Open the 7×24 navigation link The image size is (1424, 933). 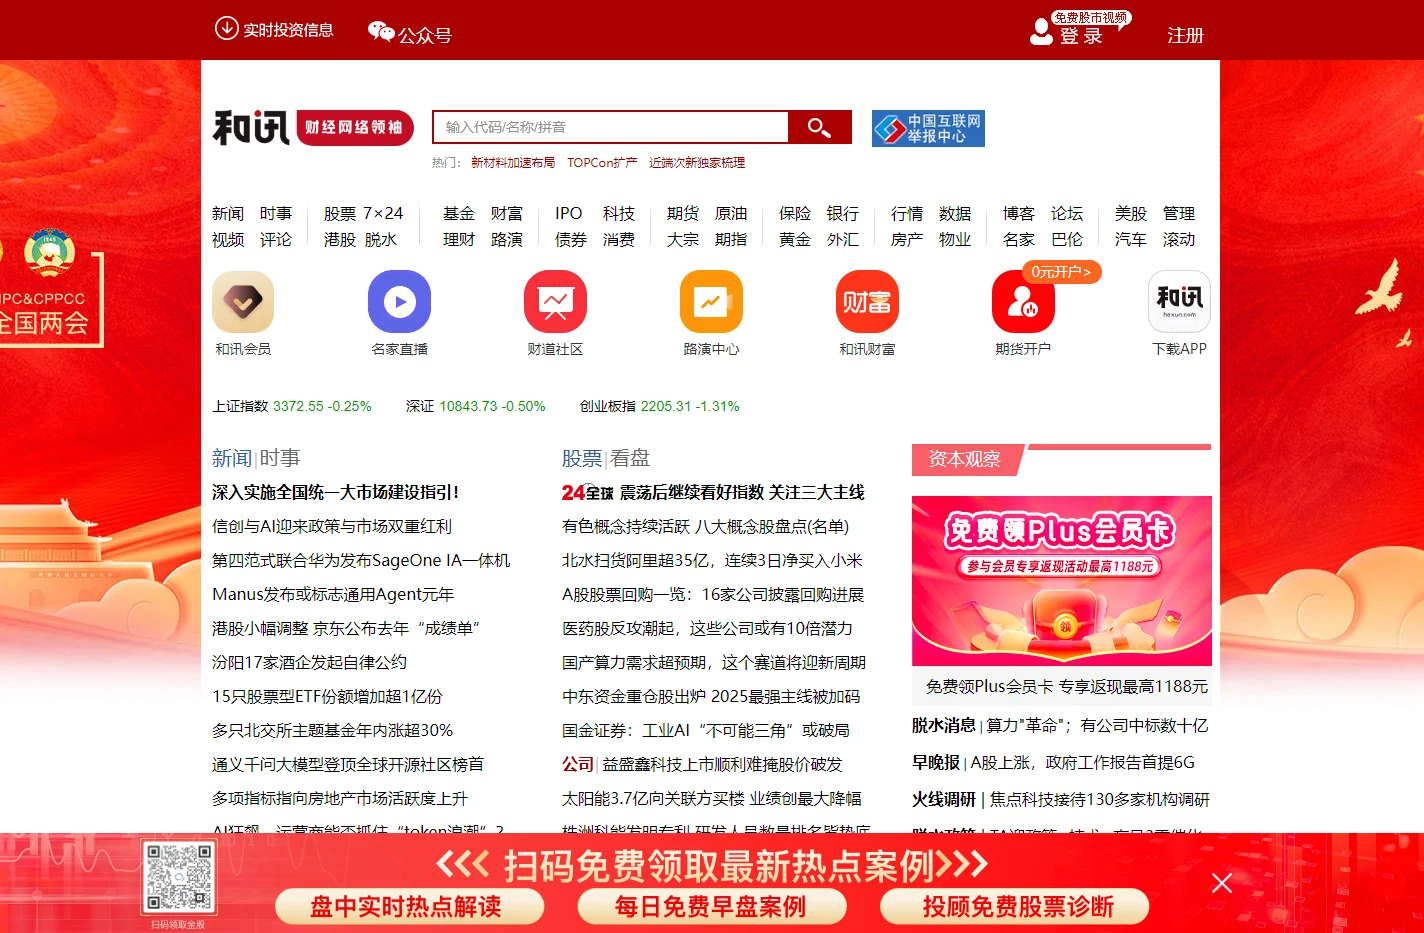(383, 213)
